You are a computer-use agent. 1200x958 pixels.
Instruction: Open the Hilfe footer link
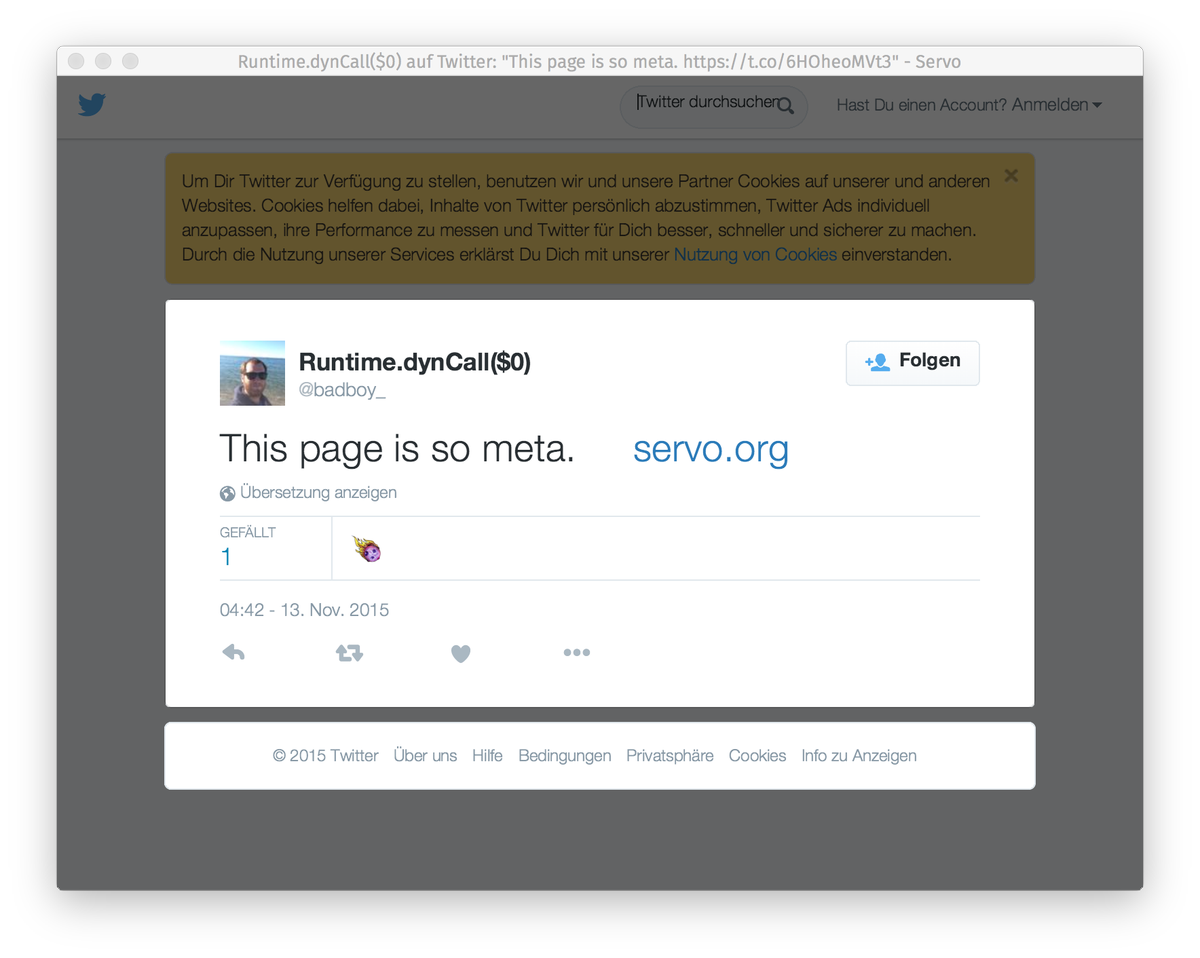[487, 756]
